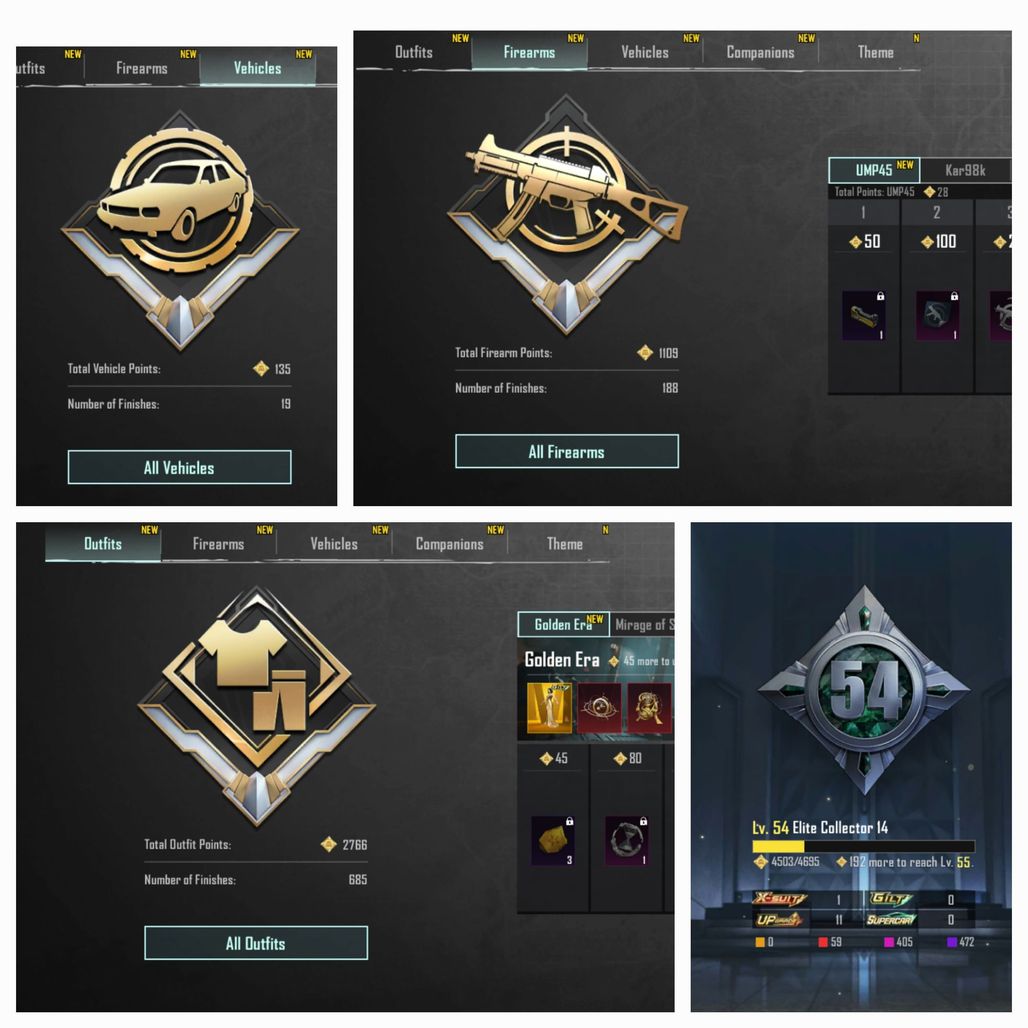Switch to Companions tab in firearms panel
This screenshot has width=1028, height=1028.
761,52
